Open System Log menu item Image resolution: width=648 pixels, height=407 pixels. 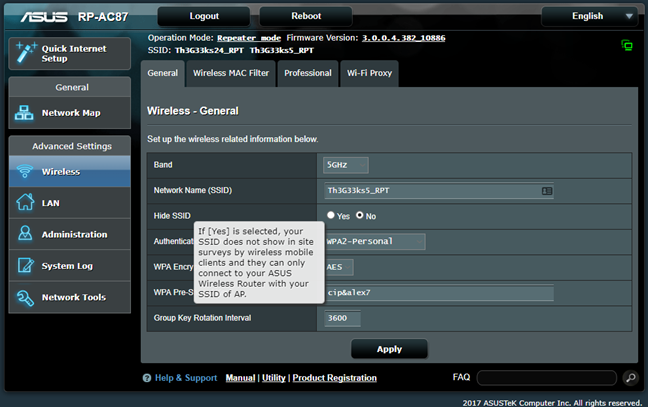pyautogui.click(x=70, y=266)
